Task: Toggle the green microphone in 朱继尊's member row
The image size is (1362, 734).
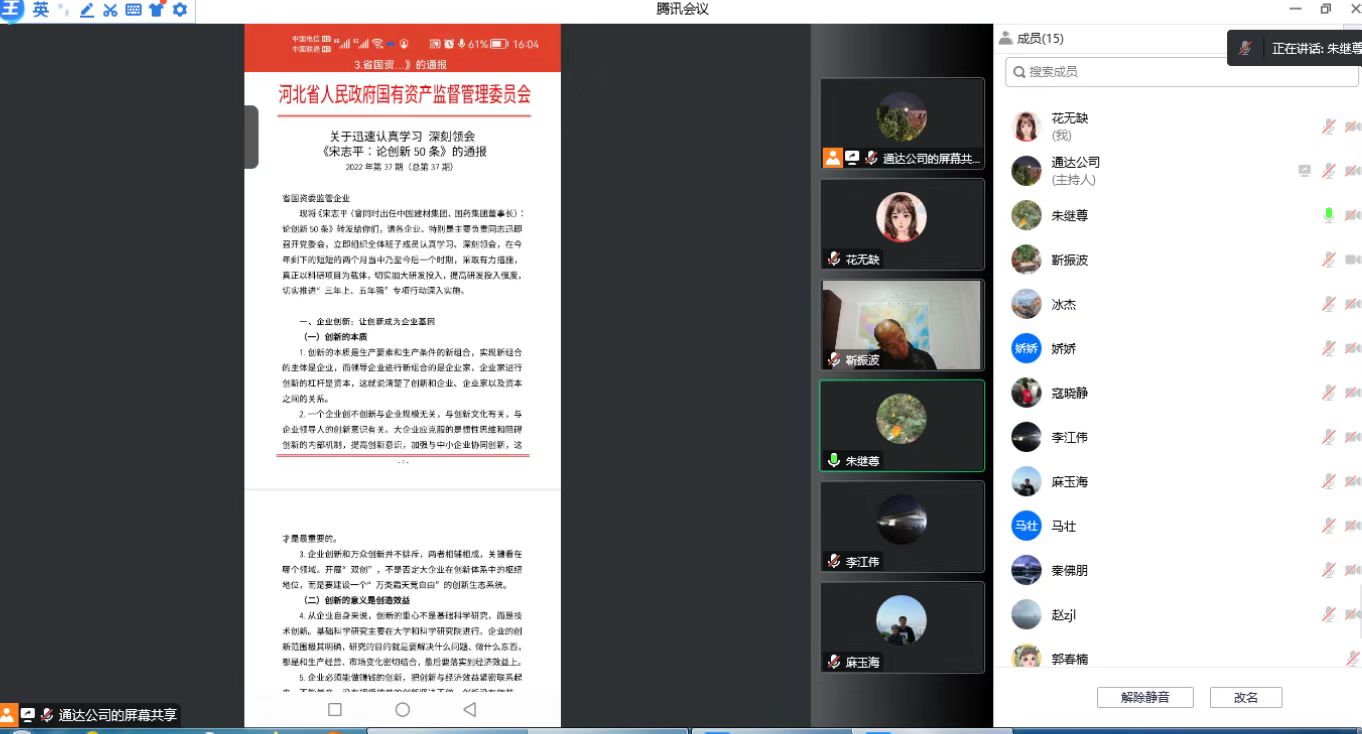Action: click(1328, 215)
